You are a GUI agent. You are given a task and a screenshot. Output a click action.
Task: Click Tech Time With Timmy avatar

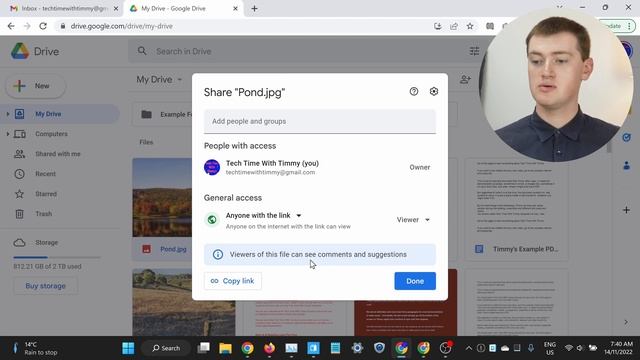(212, 167)
